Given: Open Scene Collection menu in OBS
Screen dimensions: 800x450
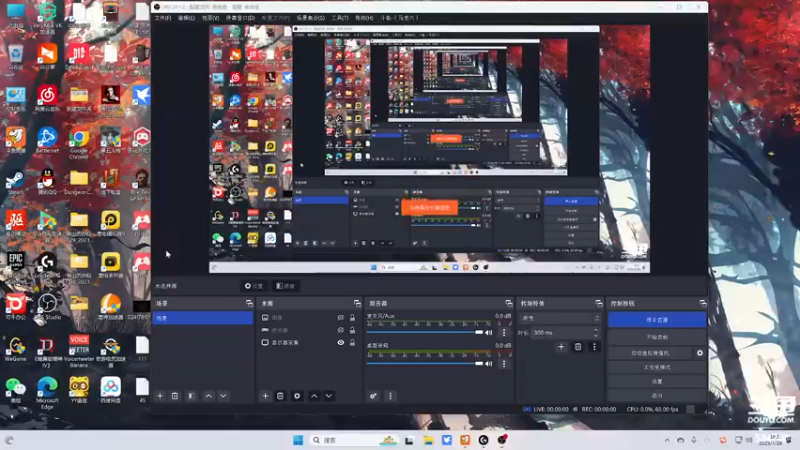Looking at the screenshot, I should 311,18.
